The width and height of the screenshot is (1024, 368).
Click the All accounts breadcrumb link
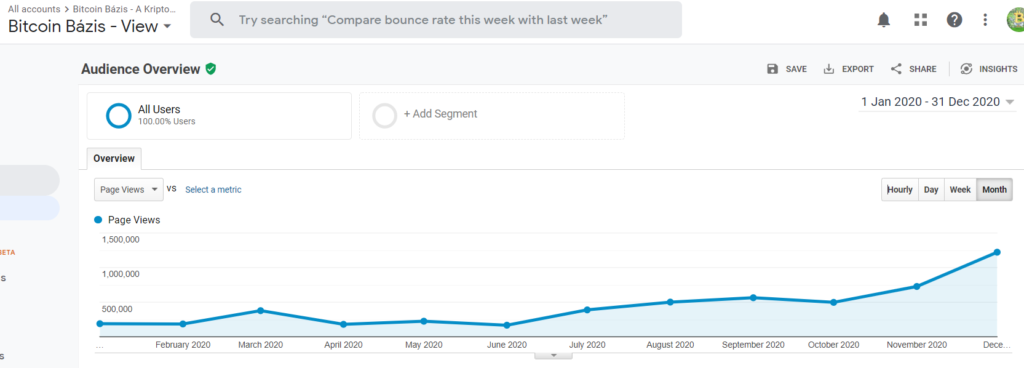tap(34, 8)
